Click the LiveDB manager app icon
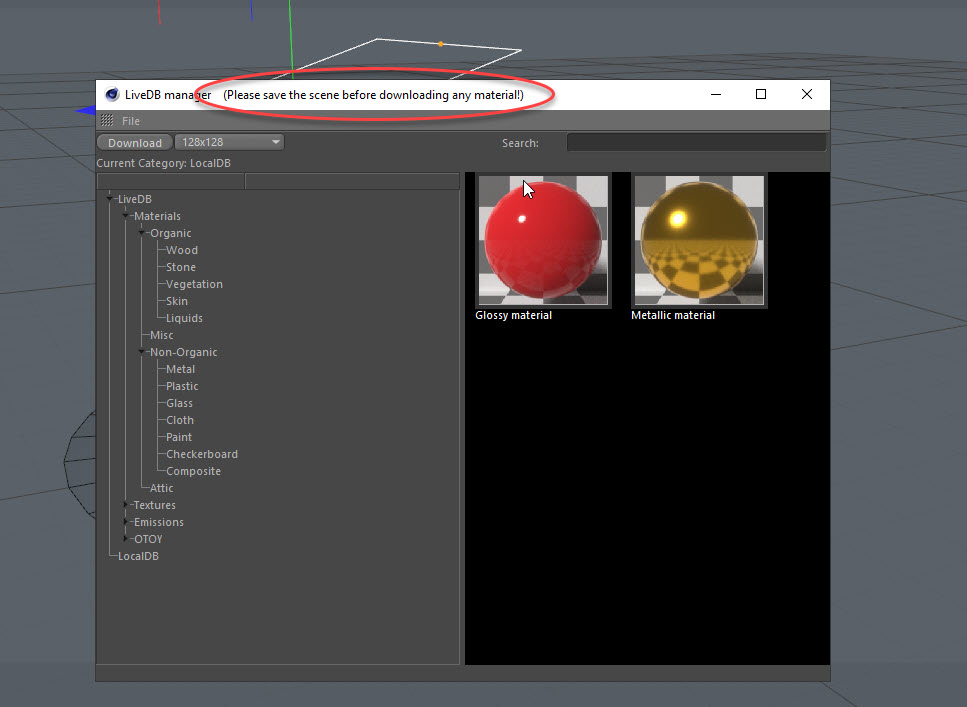Viewport: 967px width, 707px height. (x=112, y=94)
